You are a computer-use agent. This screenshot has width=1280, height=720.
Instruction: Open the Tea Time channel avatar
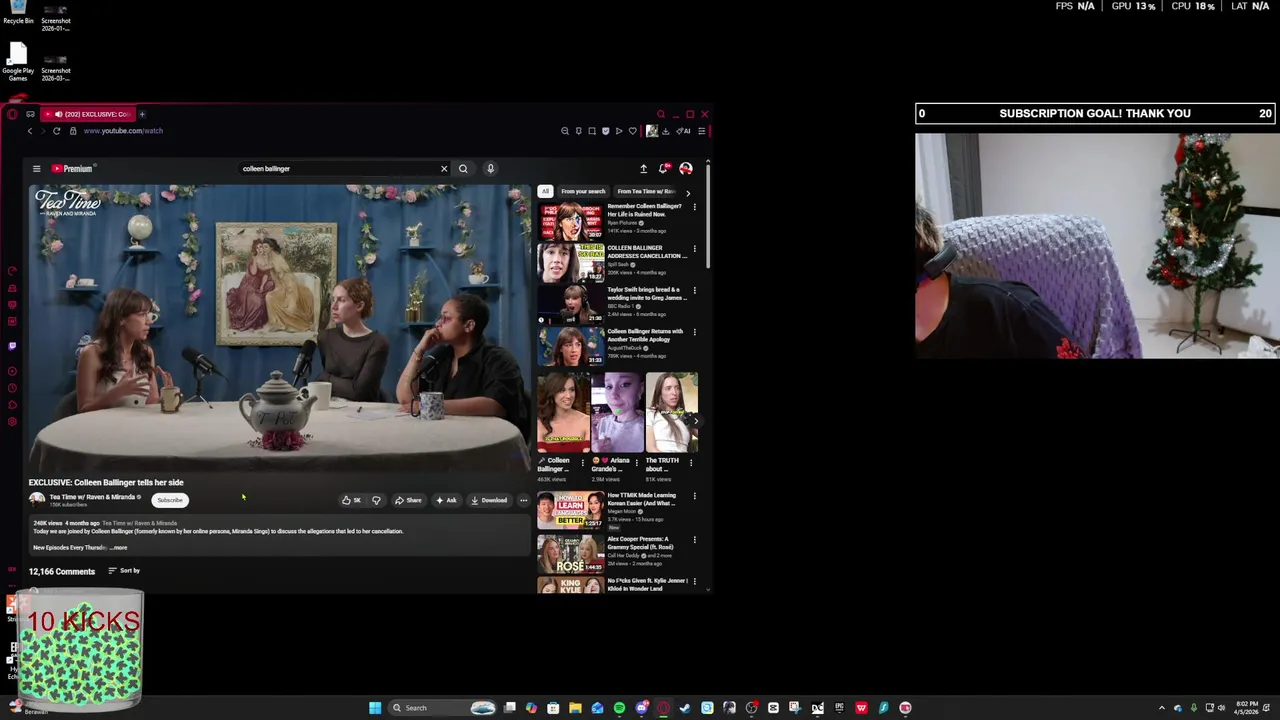coord(37,499)
